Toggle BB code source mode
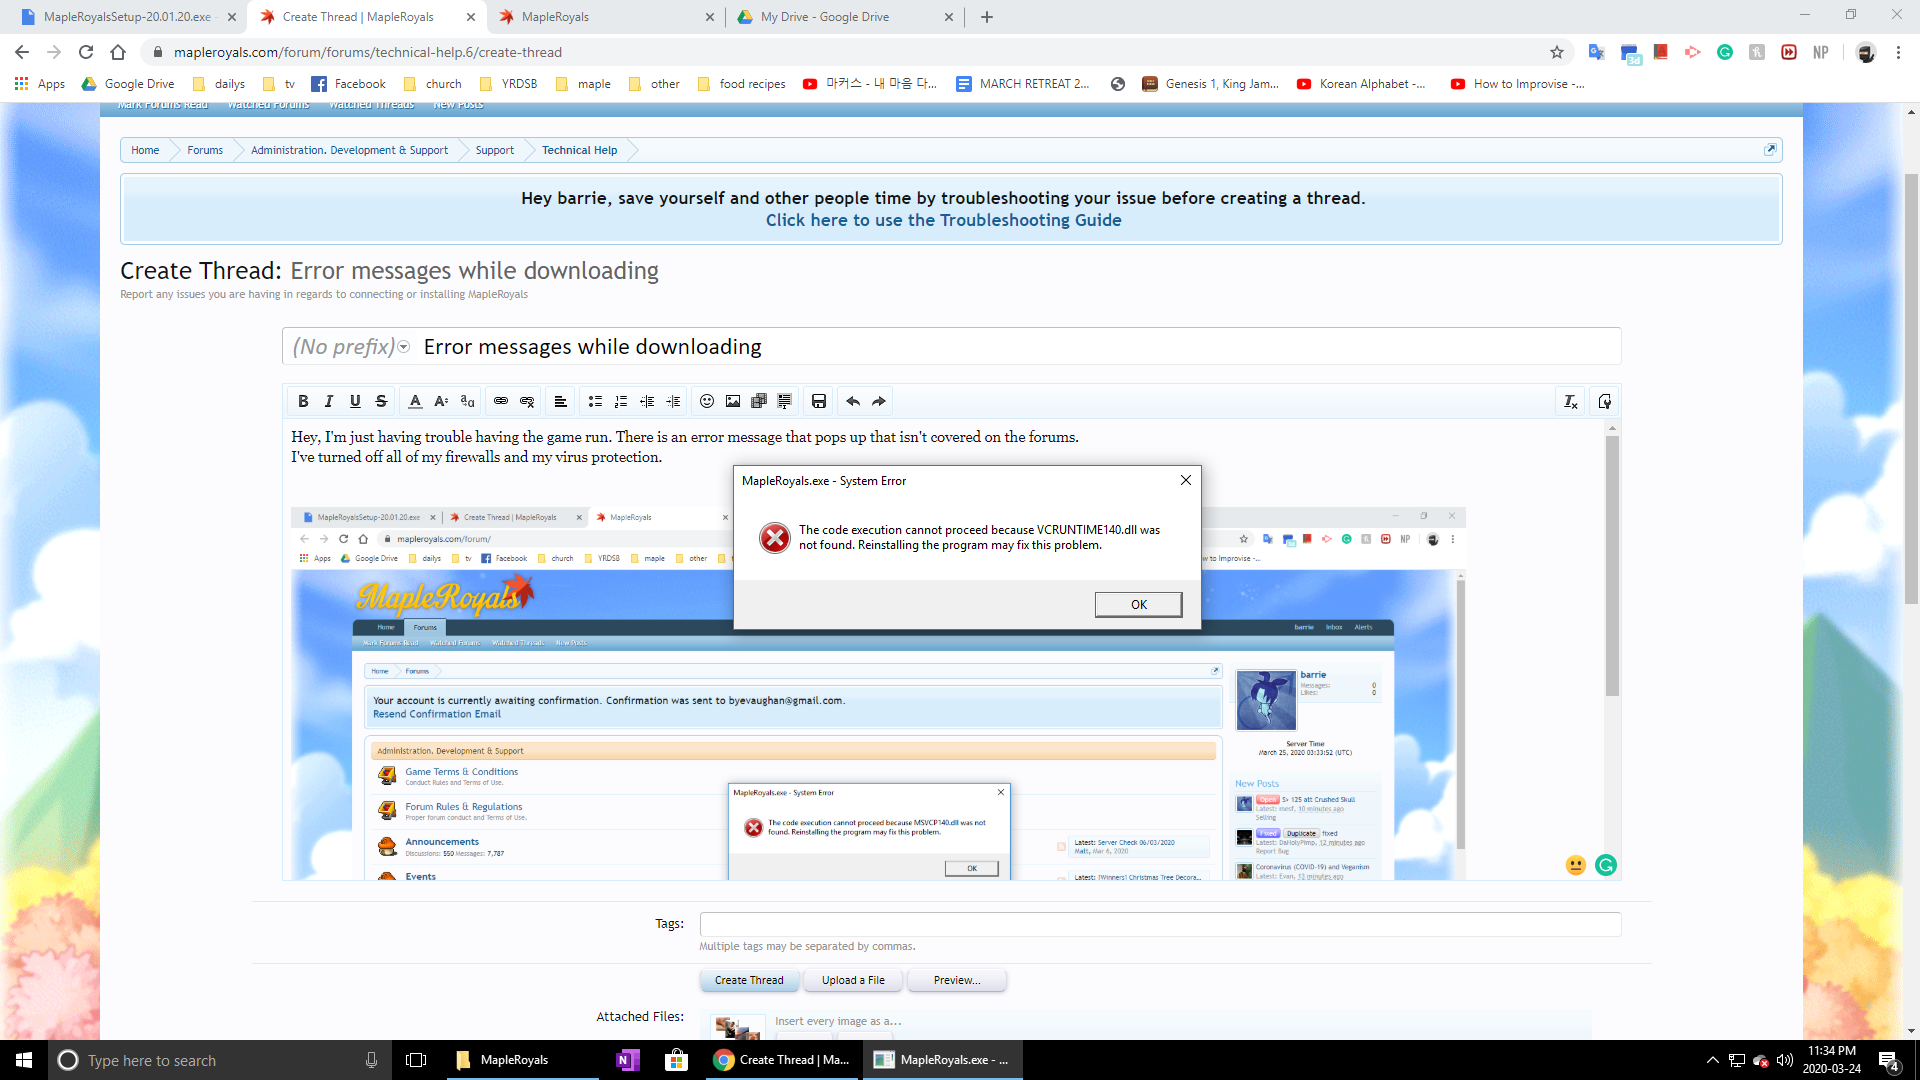This screenshot has width=1920, height=1080. 1605,401
